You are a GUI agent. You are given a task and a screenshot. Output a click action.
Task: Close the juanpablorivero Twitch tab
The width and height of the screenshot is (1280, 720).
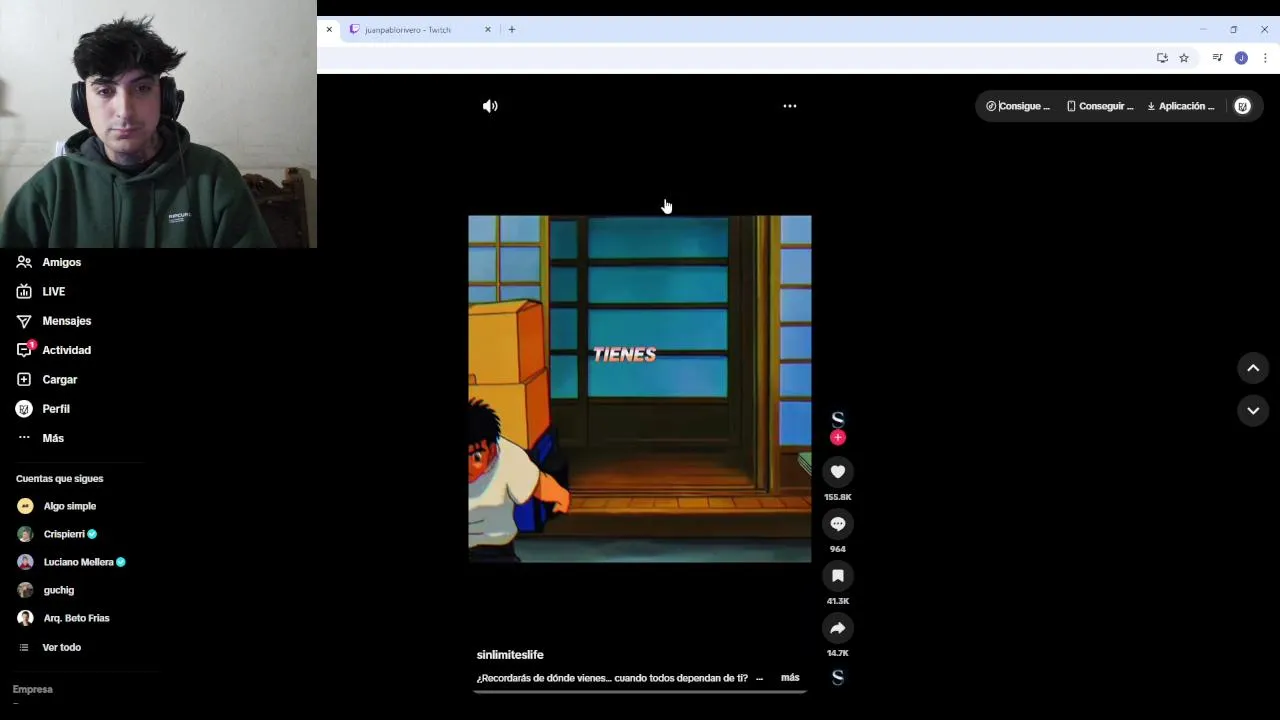coord(488,30)
